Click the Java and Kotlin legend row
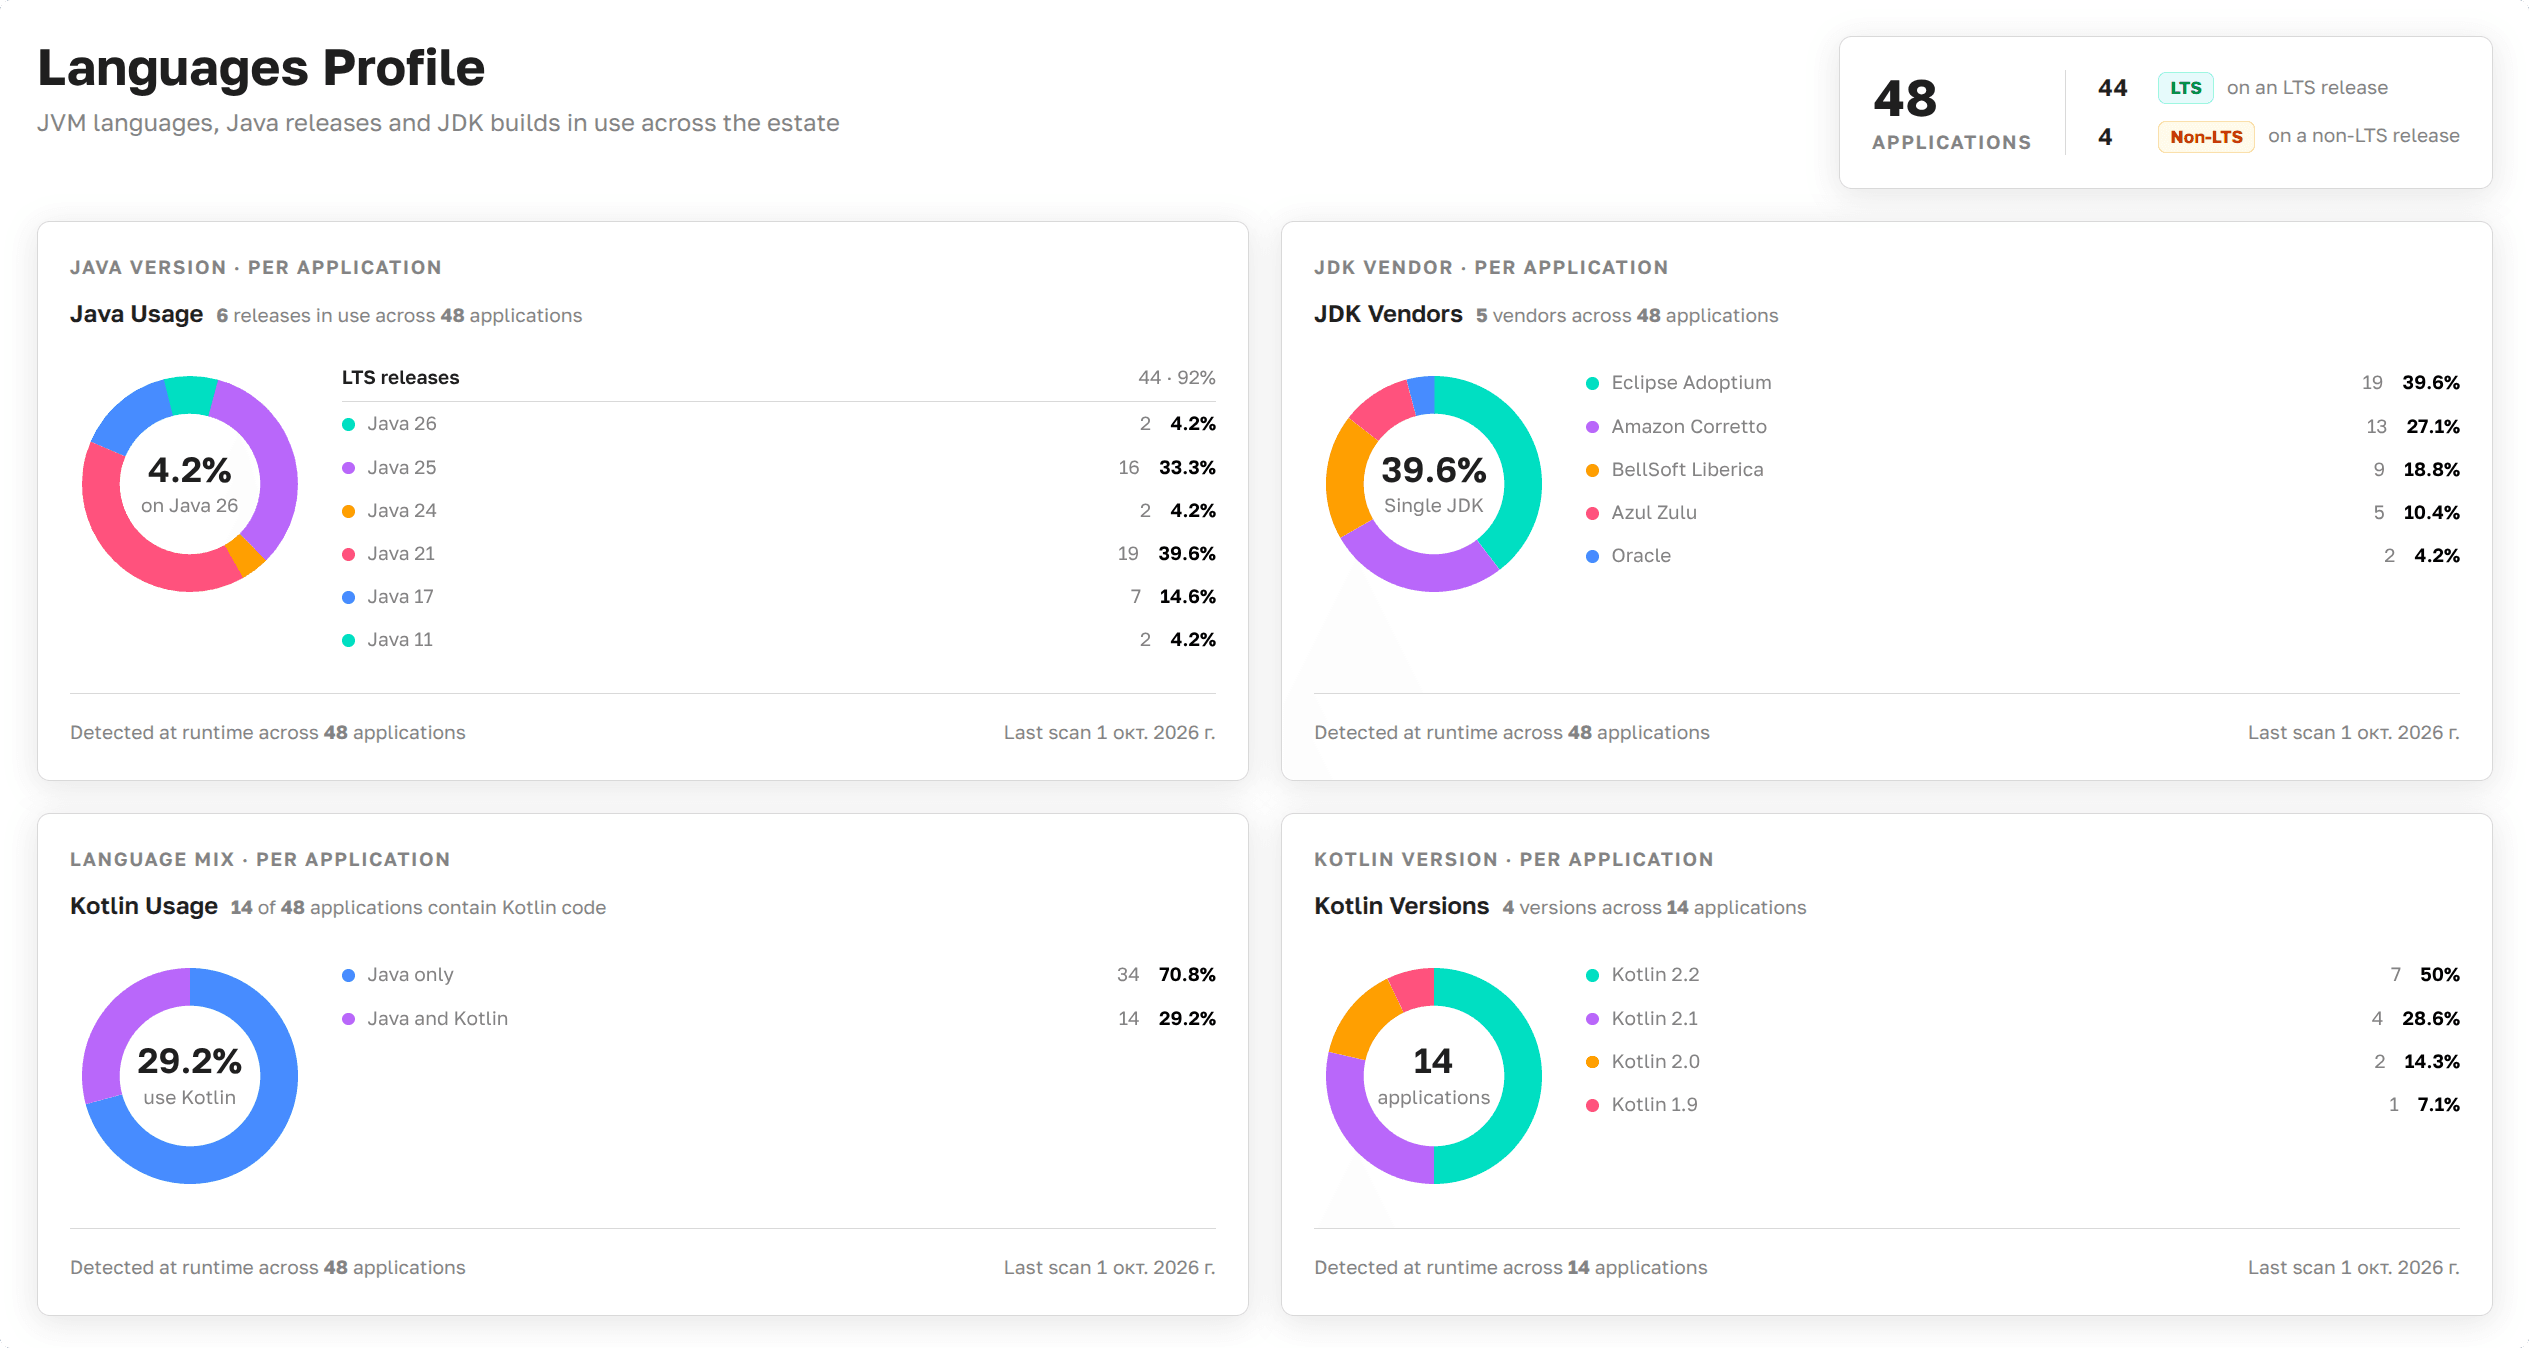Image resolution: width=2529 pixels, height=1348 pixels. click(x=778, y=1018)
